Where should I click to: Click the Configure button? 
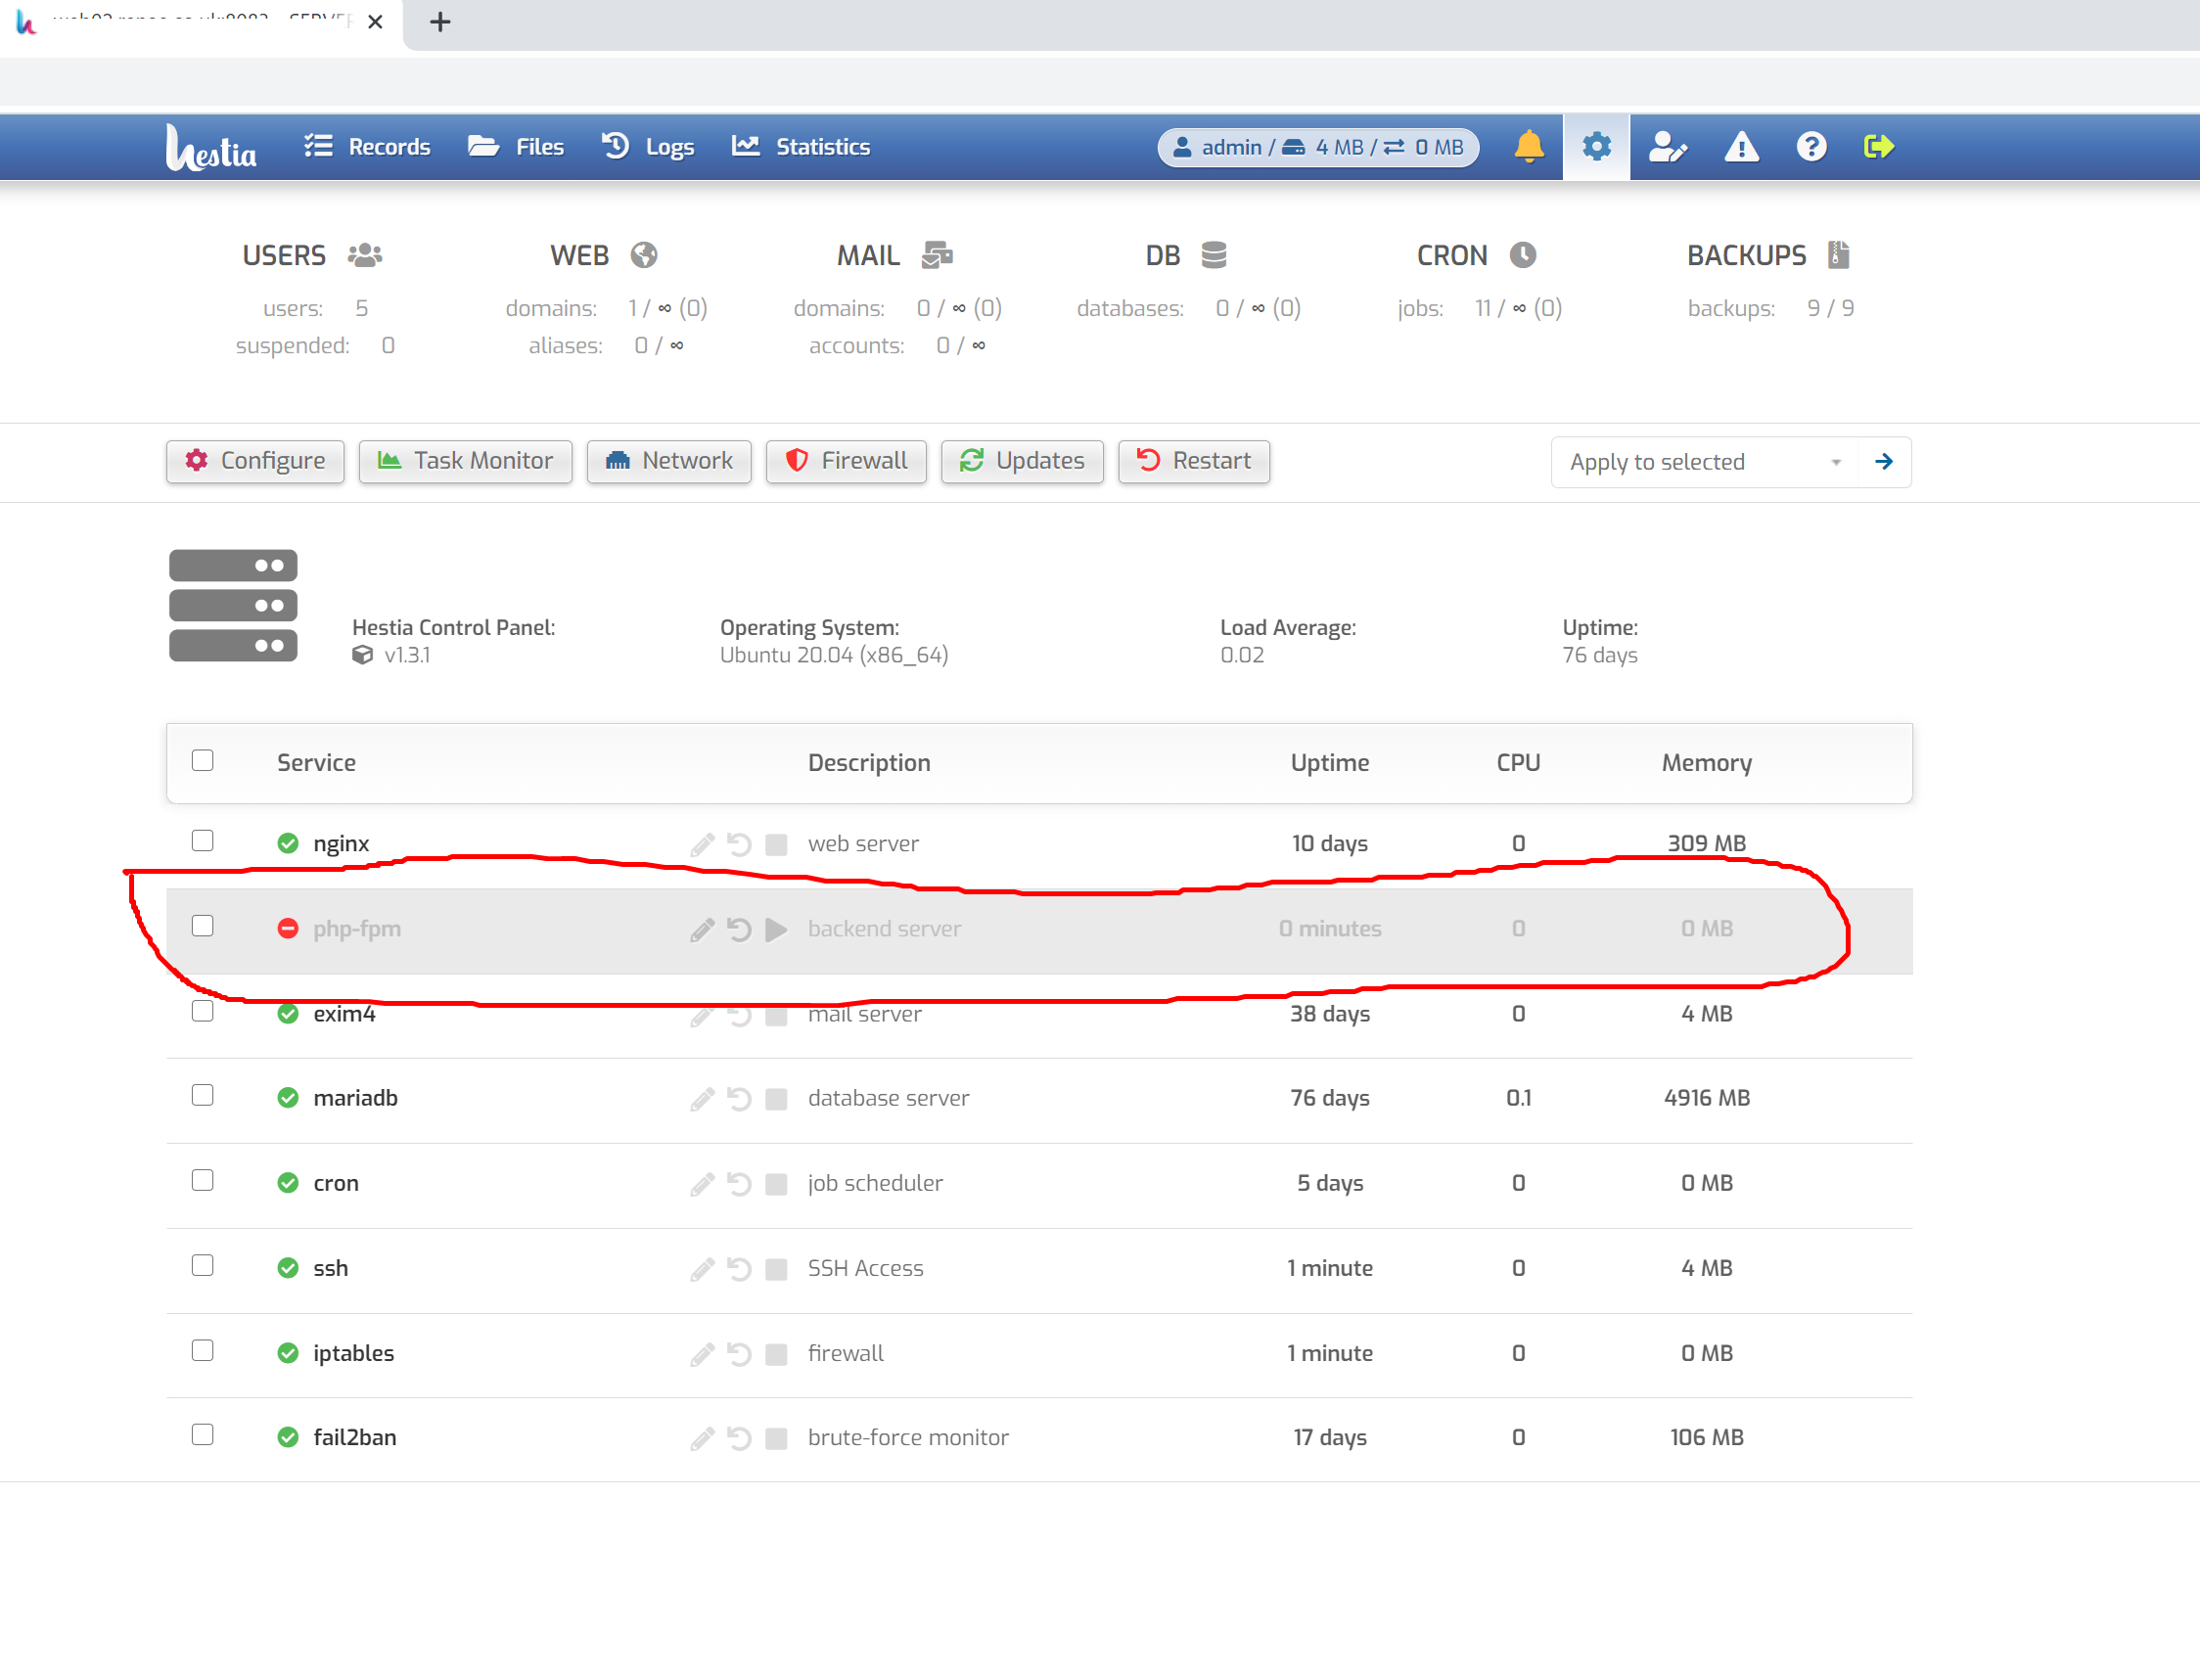click(x=255, y=461)
